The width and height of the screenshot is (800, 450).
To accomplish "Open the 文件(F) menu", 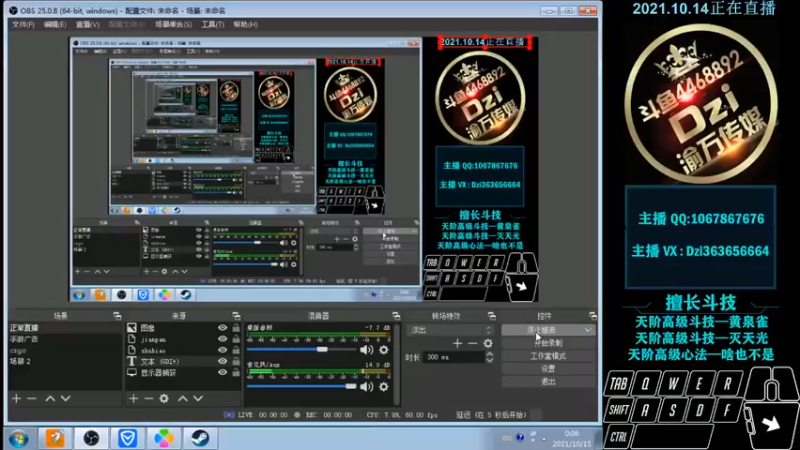I will point(23,24).
